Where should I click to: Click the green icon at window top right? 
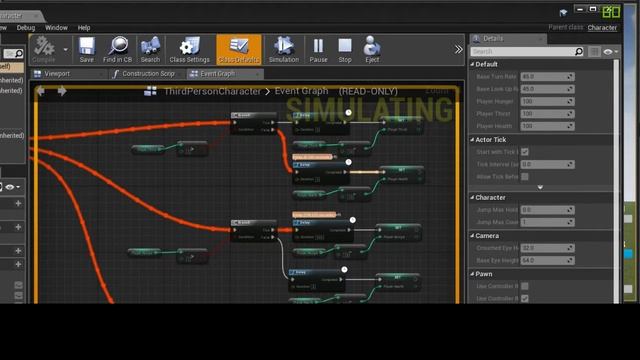click(611, 12)
